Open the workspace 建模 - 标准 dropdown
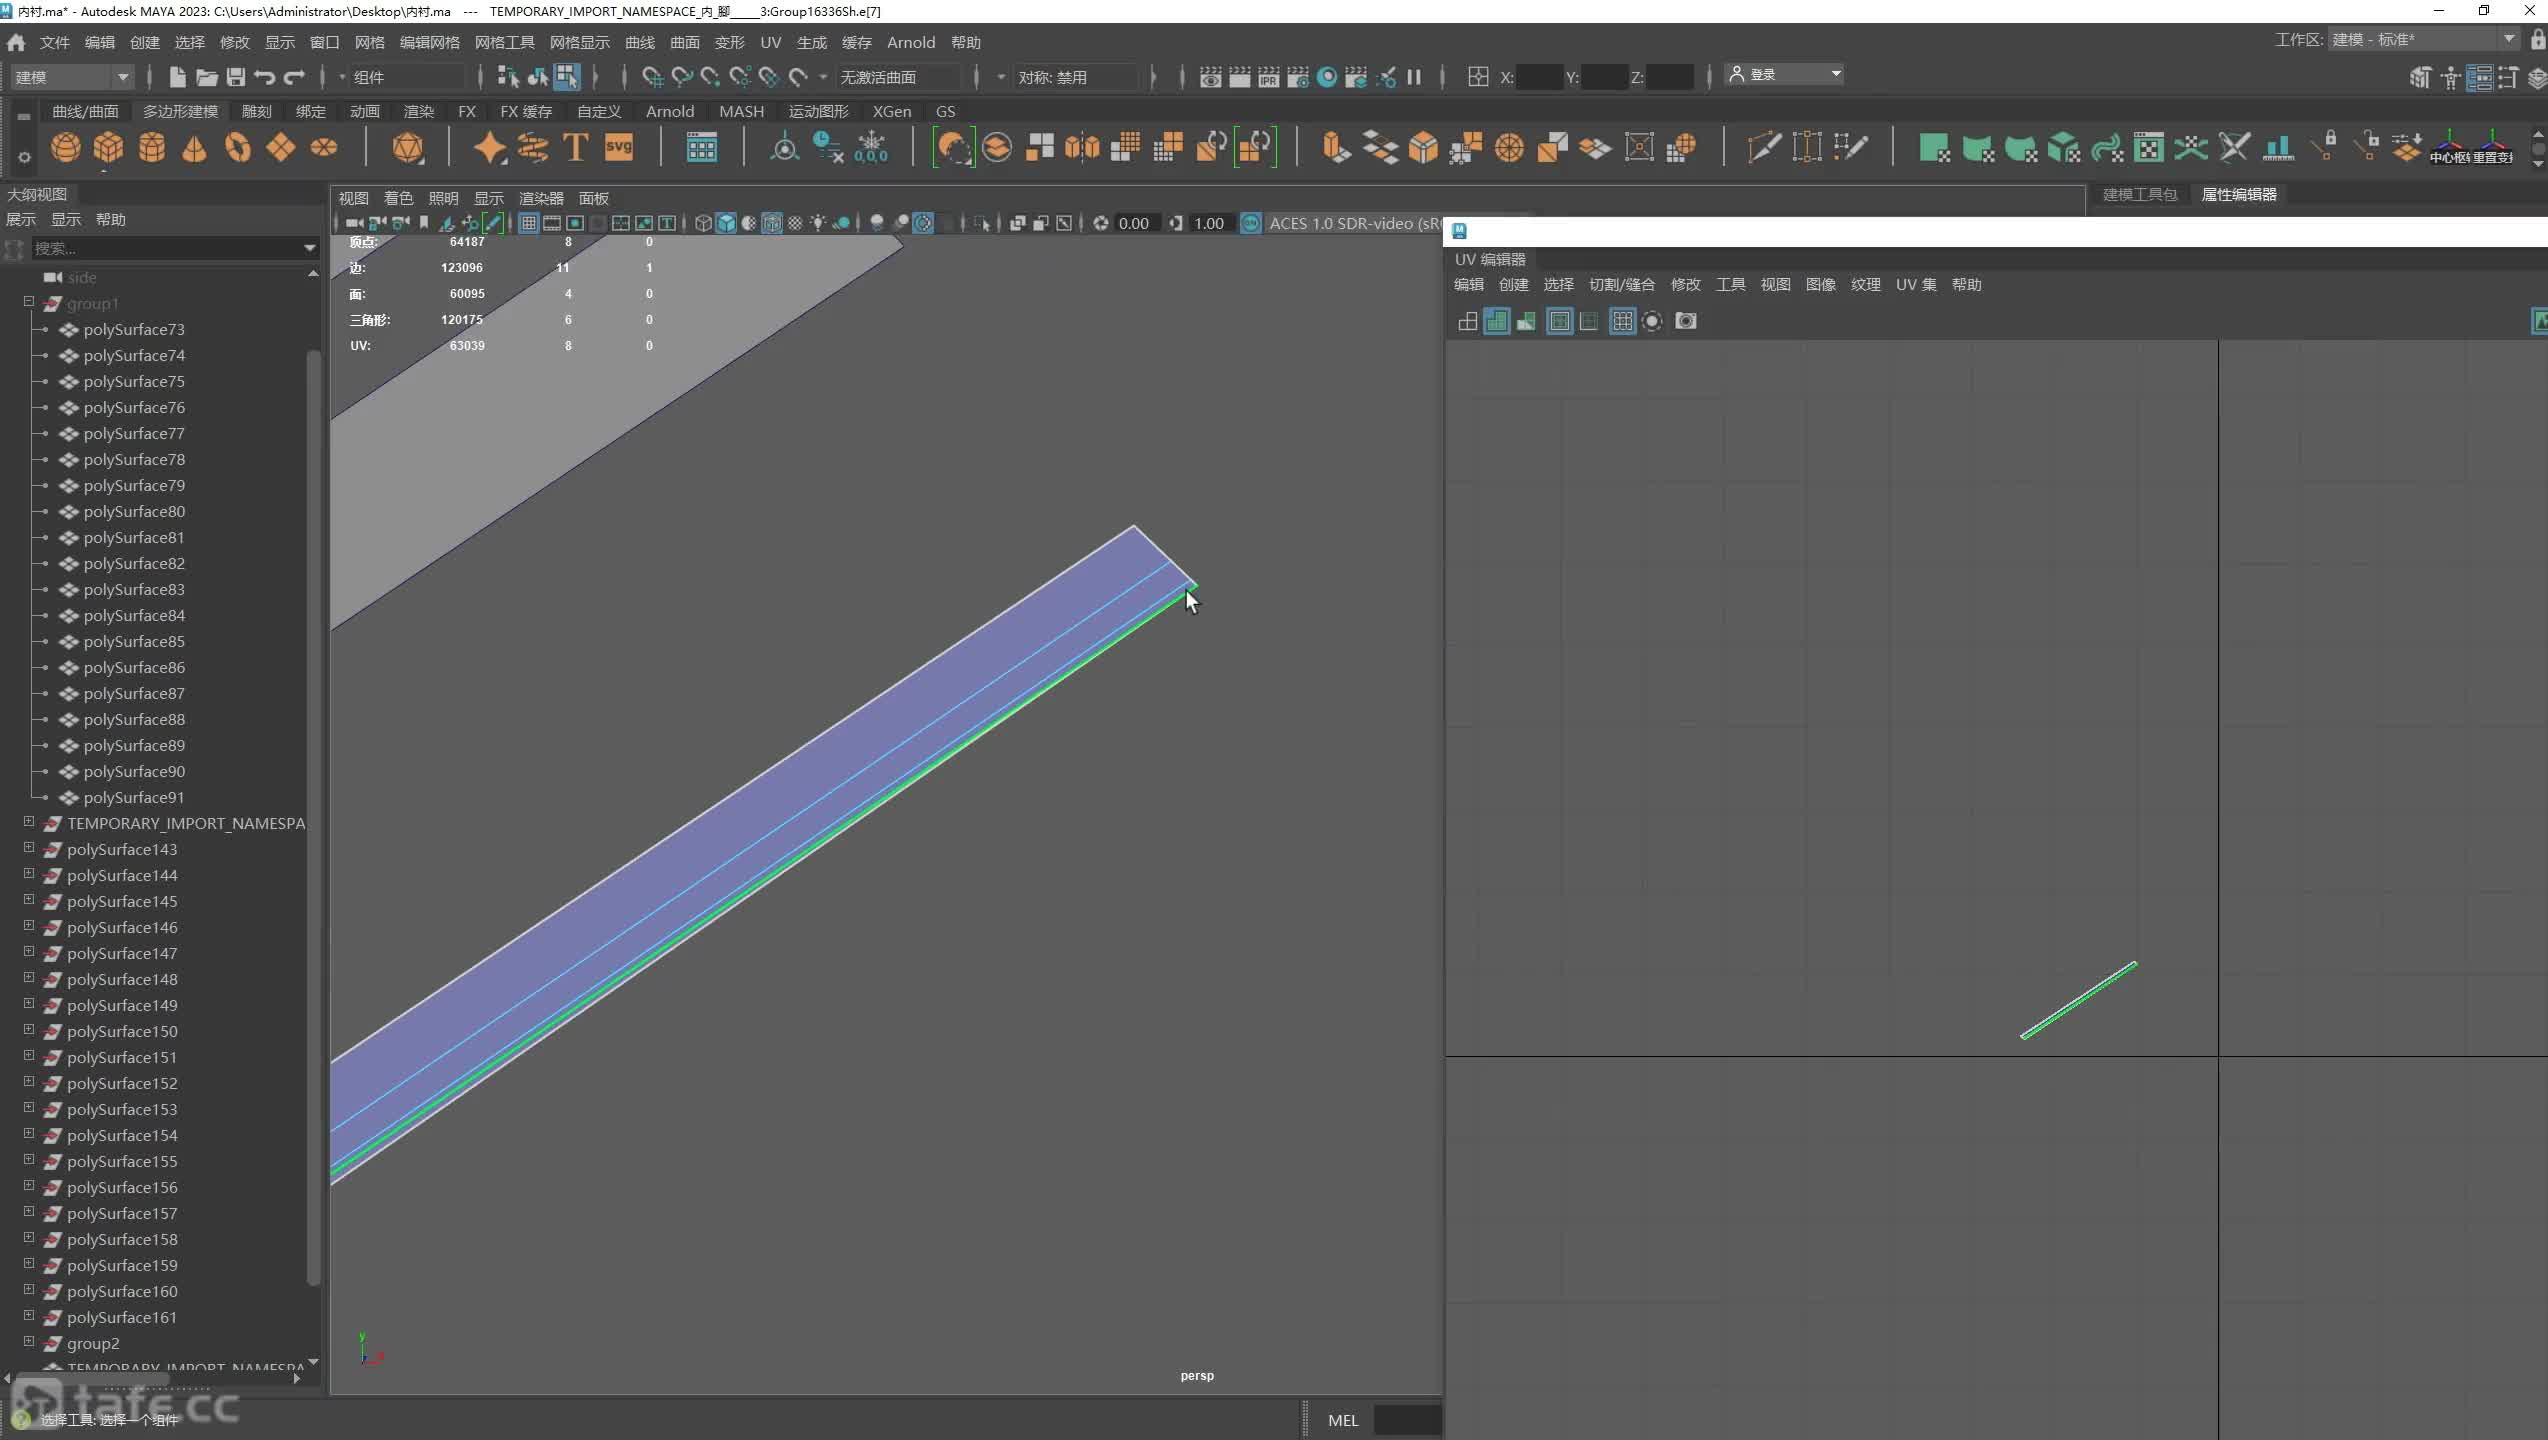This screenshot has height=1440, width=2548. 2422,39
